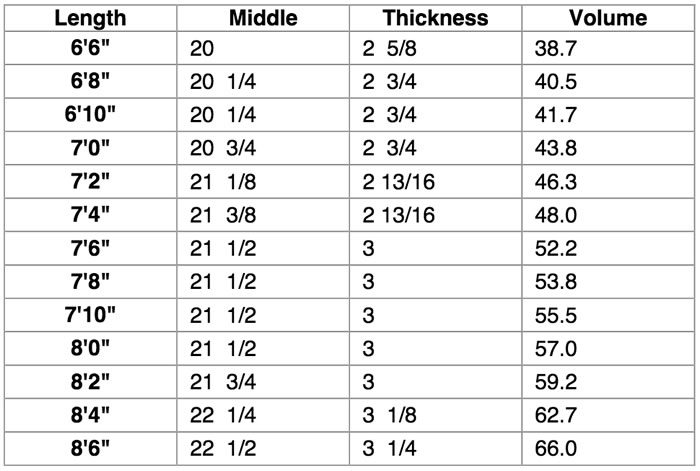Screen dimensions: 700x471
Task: Click the 6'6" length cell
Action: pyautogui.click(x=88, y=47)
